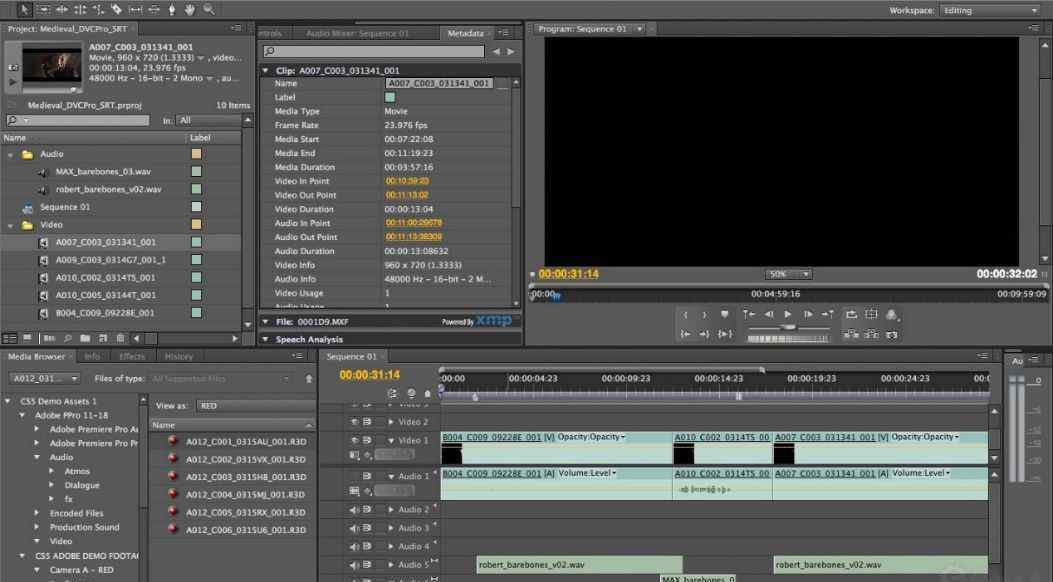Select the Ripple Edit tool

pos(62,9)
